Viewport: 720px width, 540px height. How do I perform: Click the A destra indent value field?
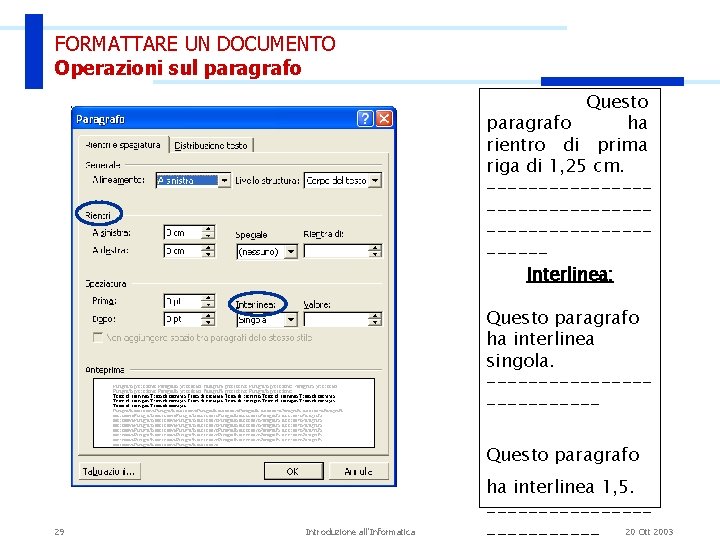(x=182, y=251)
